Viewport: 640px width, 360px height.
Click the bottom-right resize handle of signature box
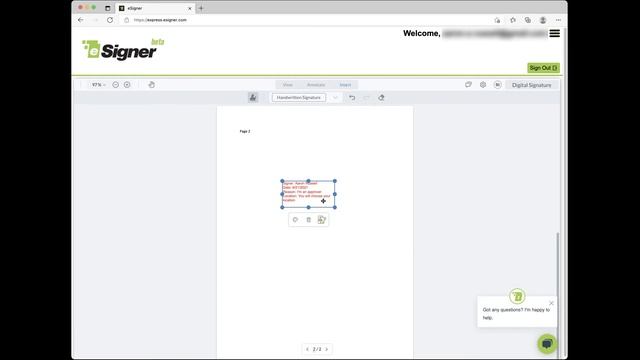[335, 207]
